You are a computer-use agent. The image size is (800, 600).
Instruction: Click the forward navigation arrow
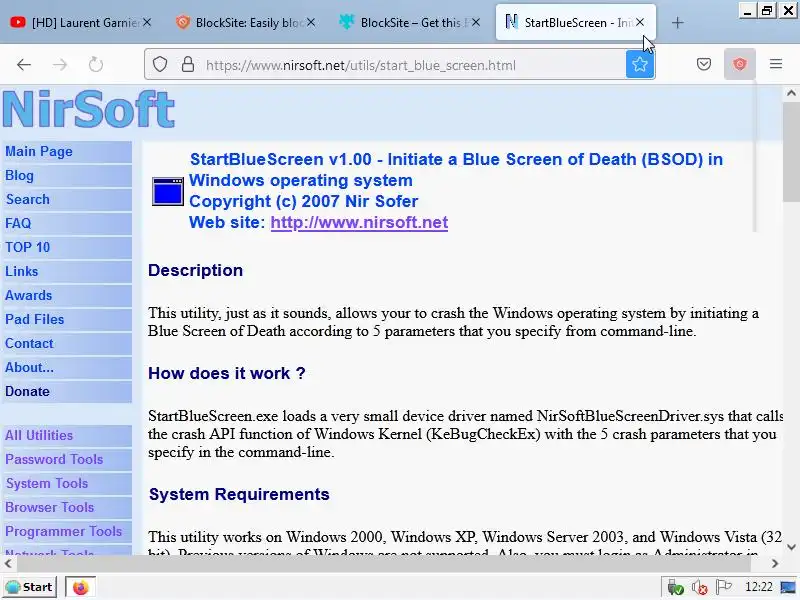pos(60,65)
